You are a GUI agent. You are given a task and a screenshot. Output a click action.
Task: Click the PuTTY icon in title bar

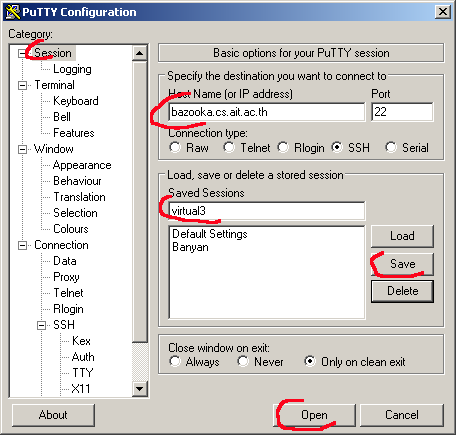(13, 12)
